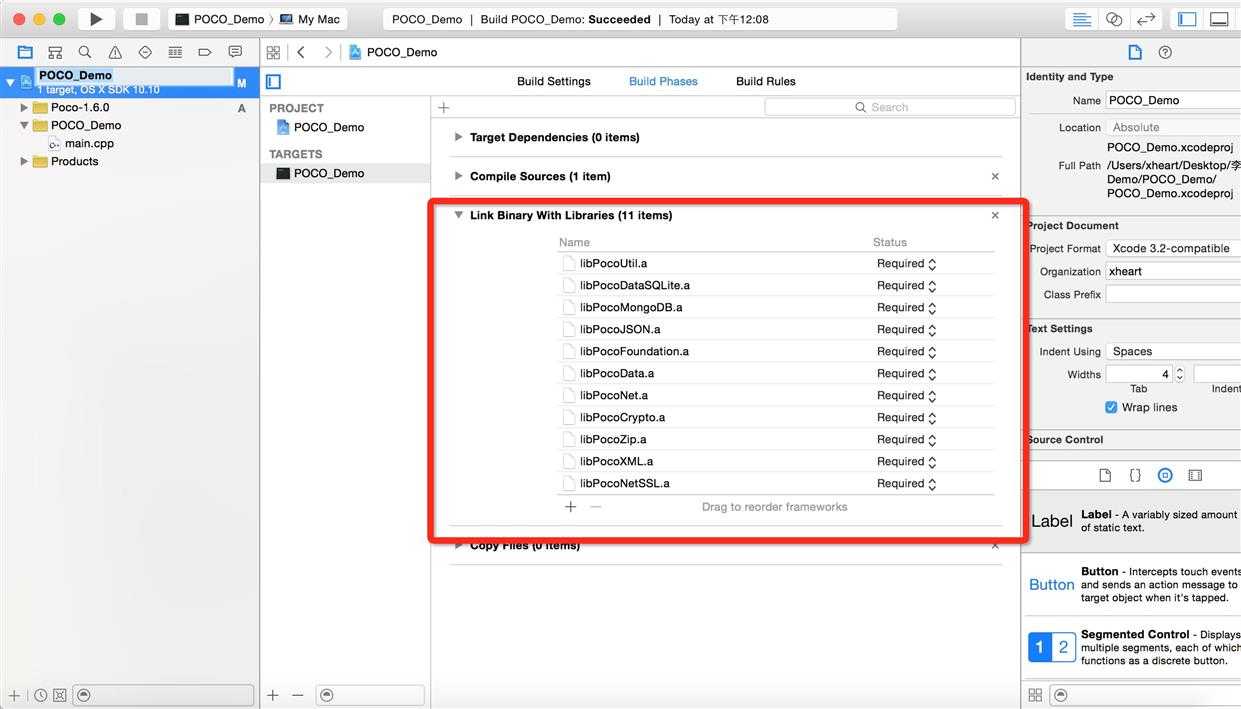Show the File inspector
Image resolution: width=1241 pixels, height=709 pixels.
(1134, 52)
